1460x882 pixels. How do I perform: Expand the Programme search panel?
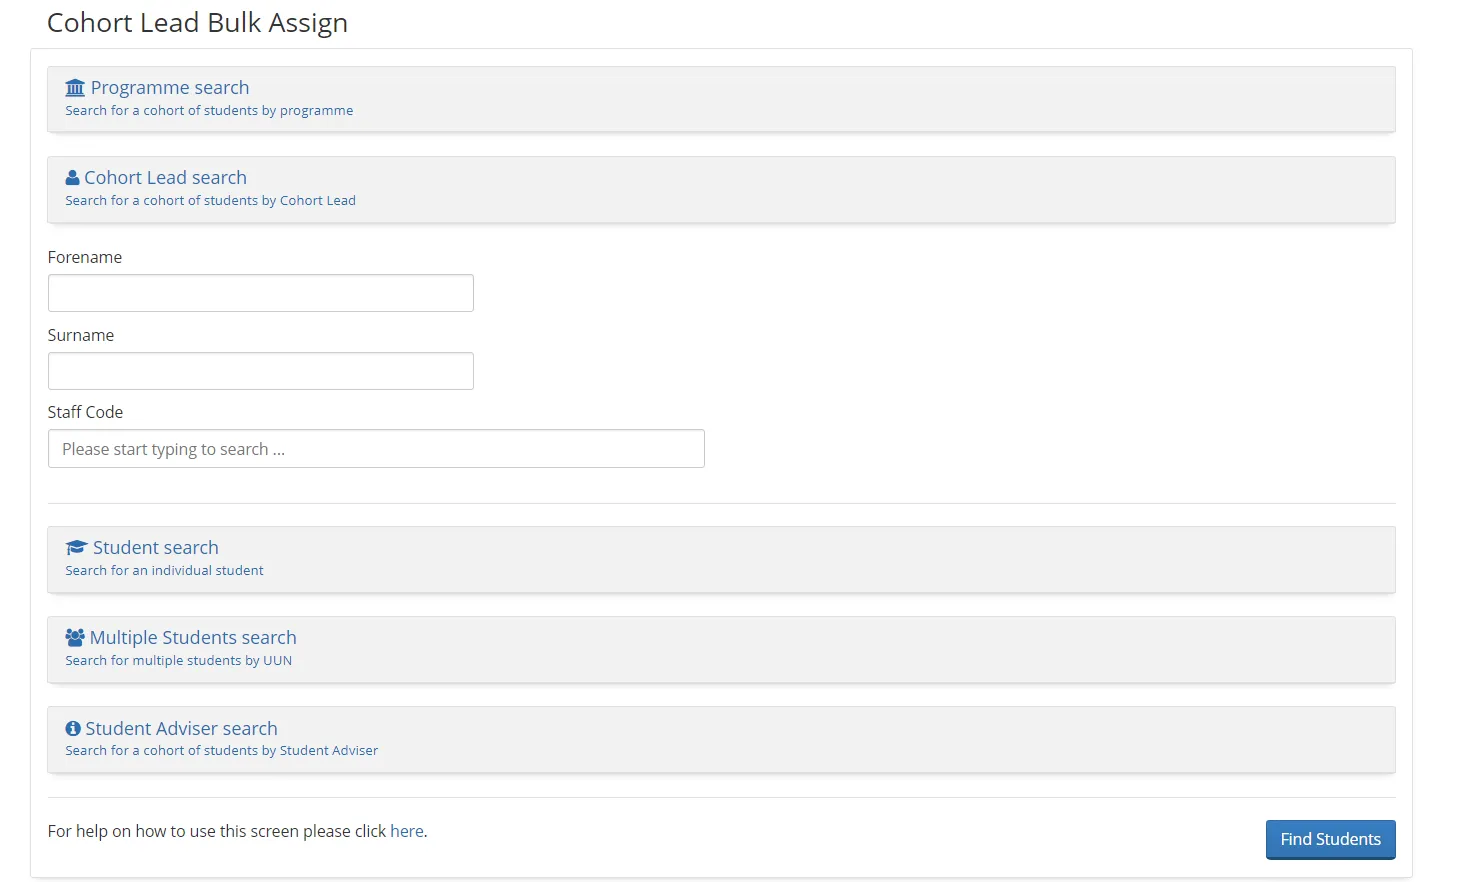169,88
